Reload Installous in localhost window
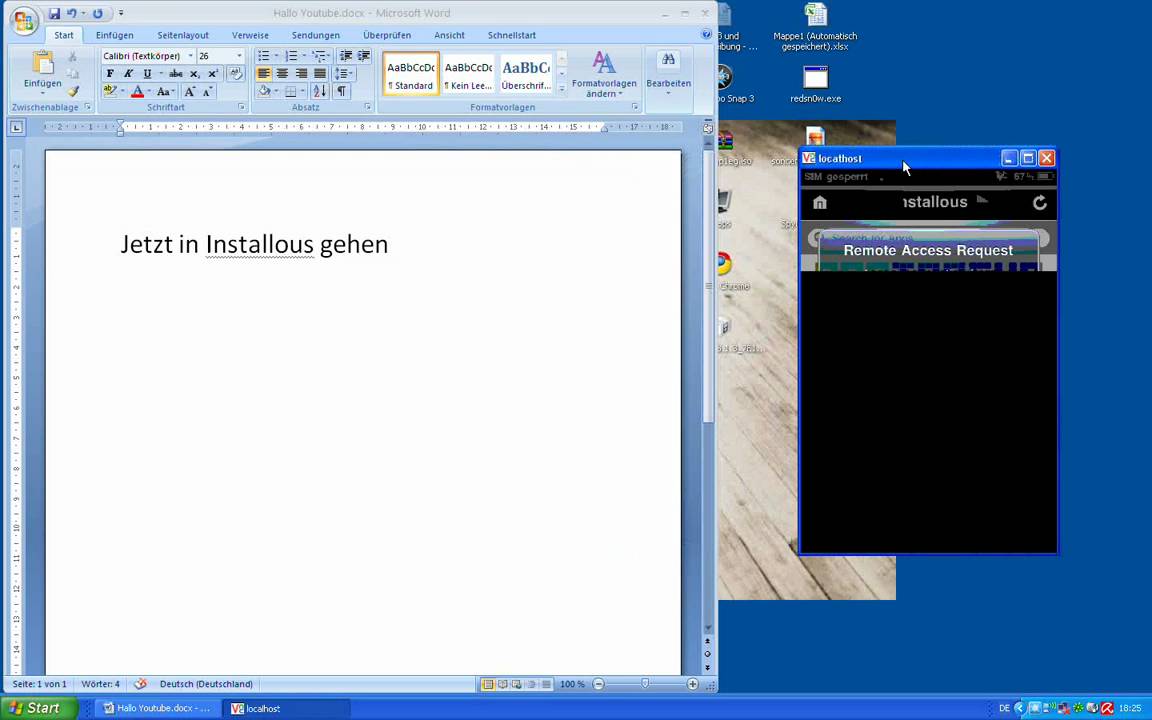1152x720 pixels. click(x=1039, y=203)
